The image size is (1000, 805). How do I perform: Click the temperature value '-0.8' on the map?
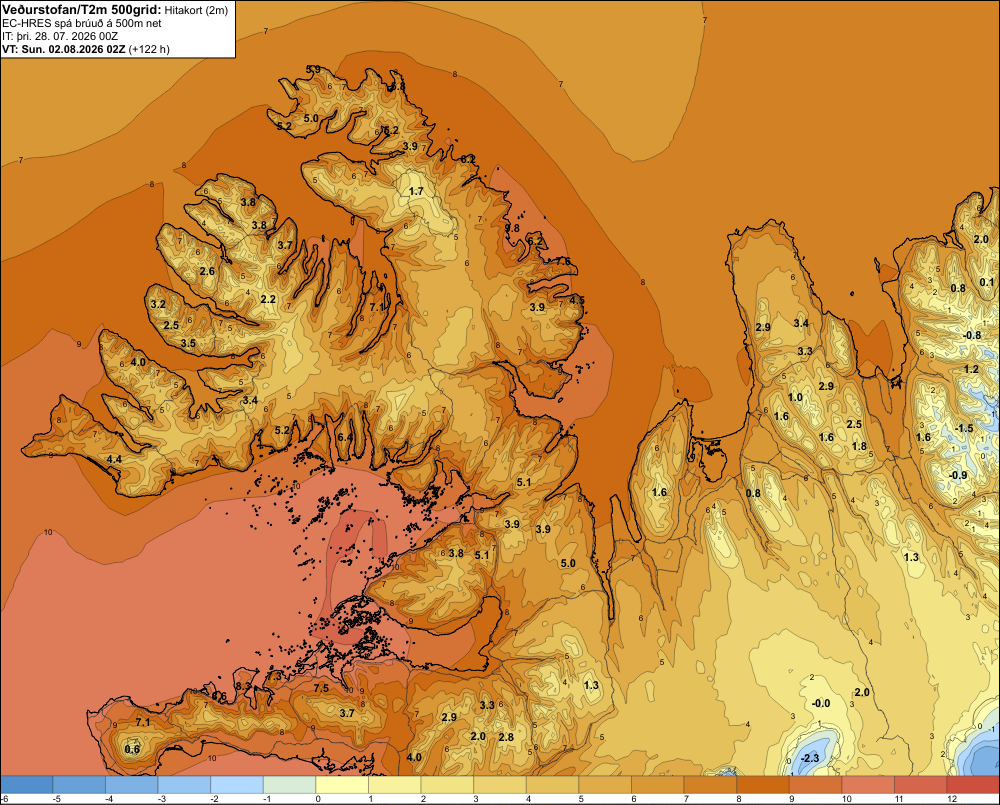972,336
